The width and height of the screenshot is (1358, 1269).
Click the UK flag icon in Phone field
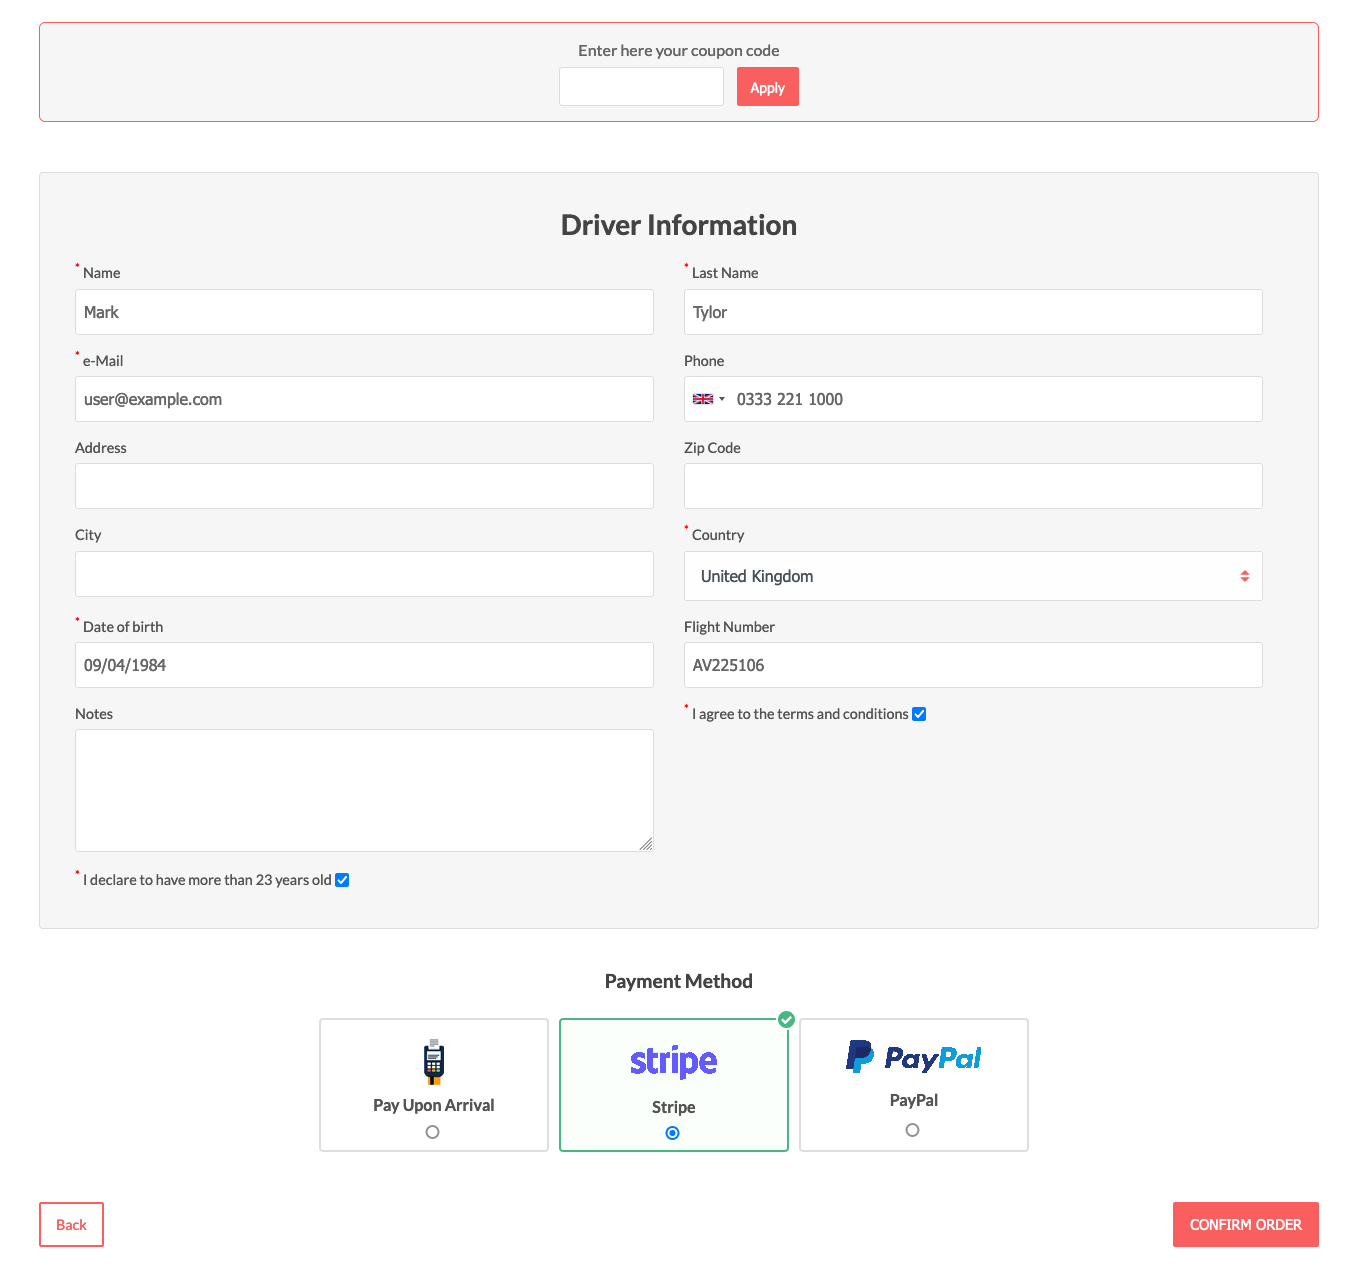703,399
